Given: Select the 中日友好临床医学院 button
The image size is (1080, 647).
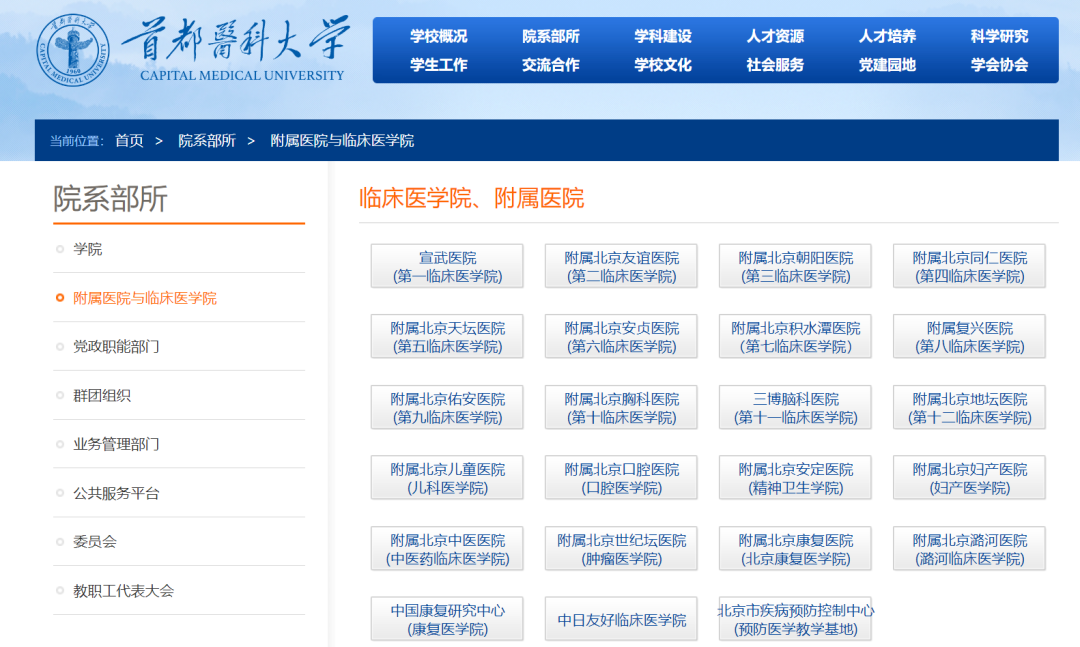Looking at the screenshot, I should 621,619.
